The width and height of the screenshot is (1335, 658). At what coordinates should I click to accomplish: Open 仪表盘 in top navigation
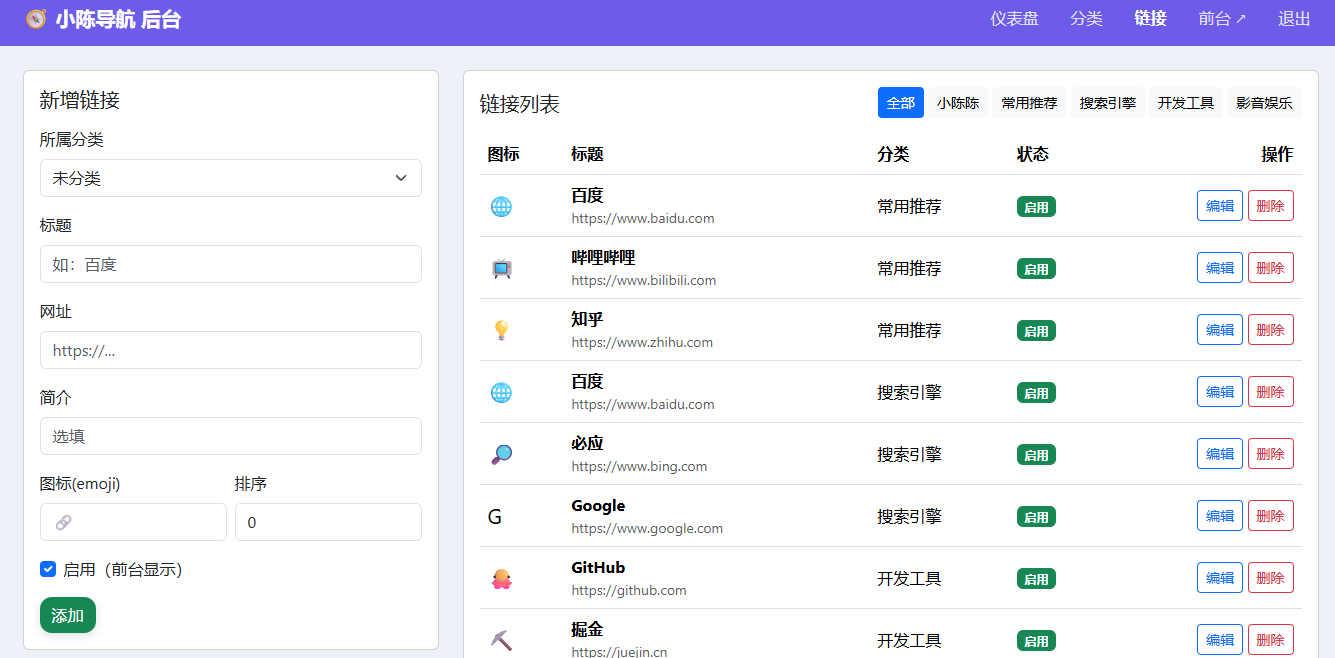1014,19
